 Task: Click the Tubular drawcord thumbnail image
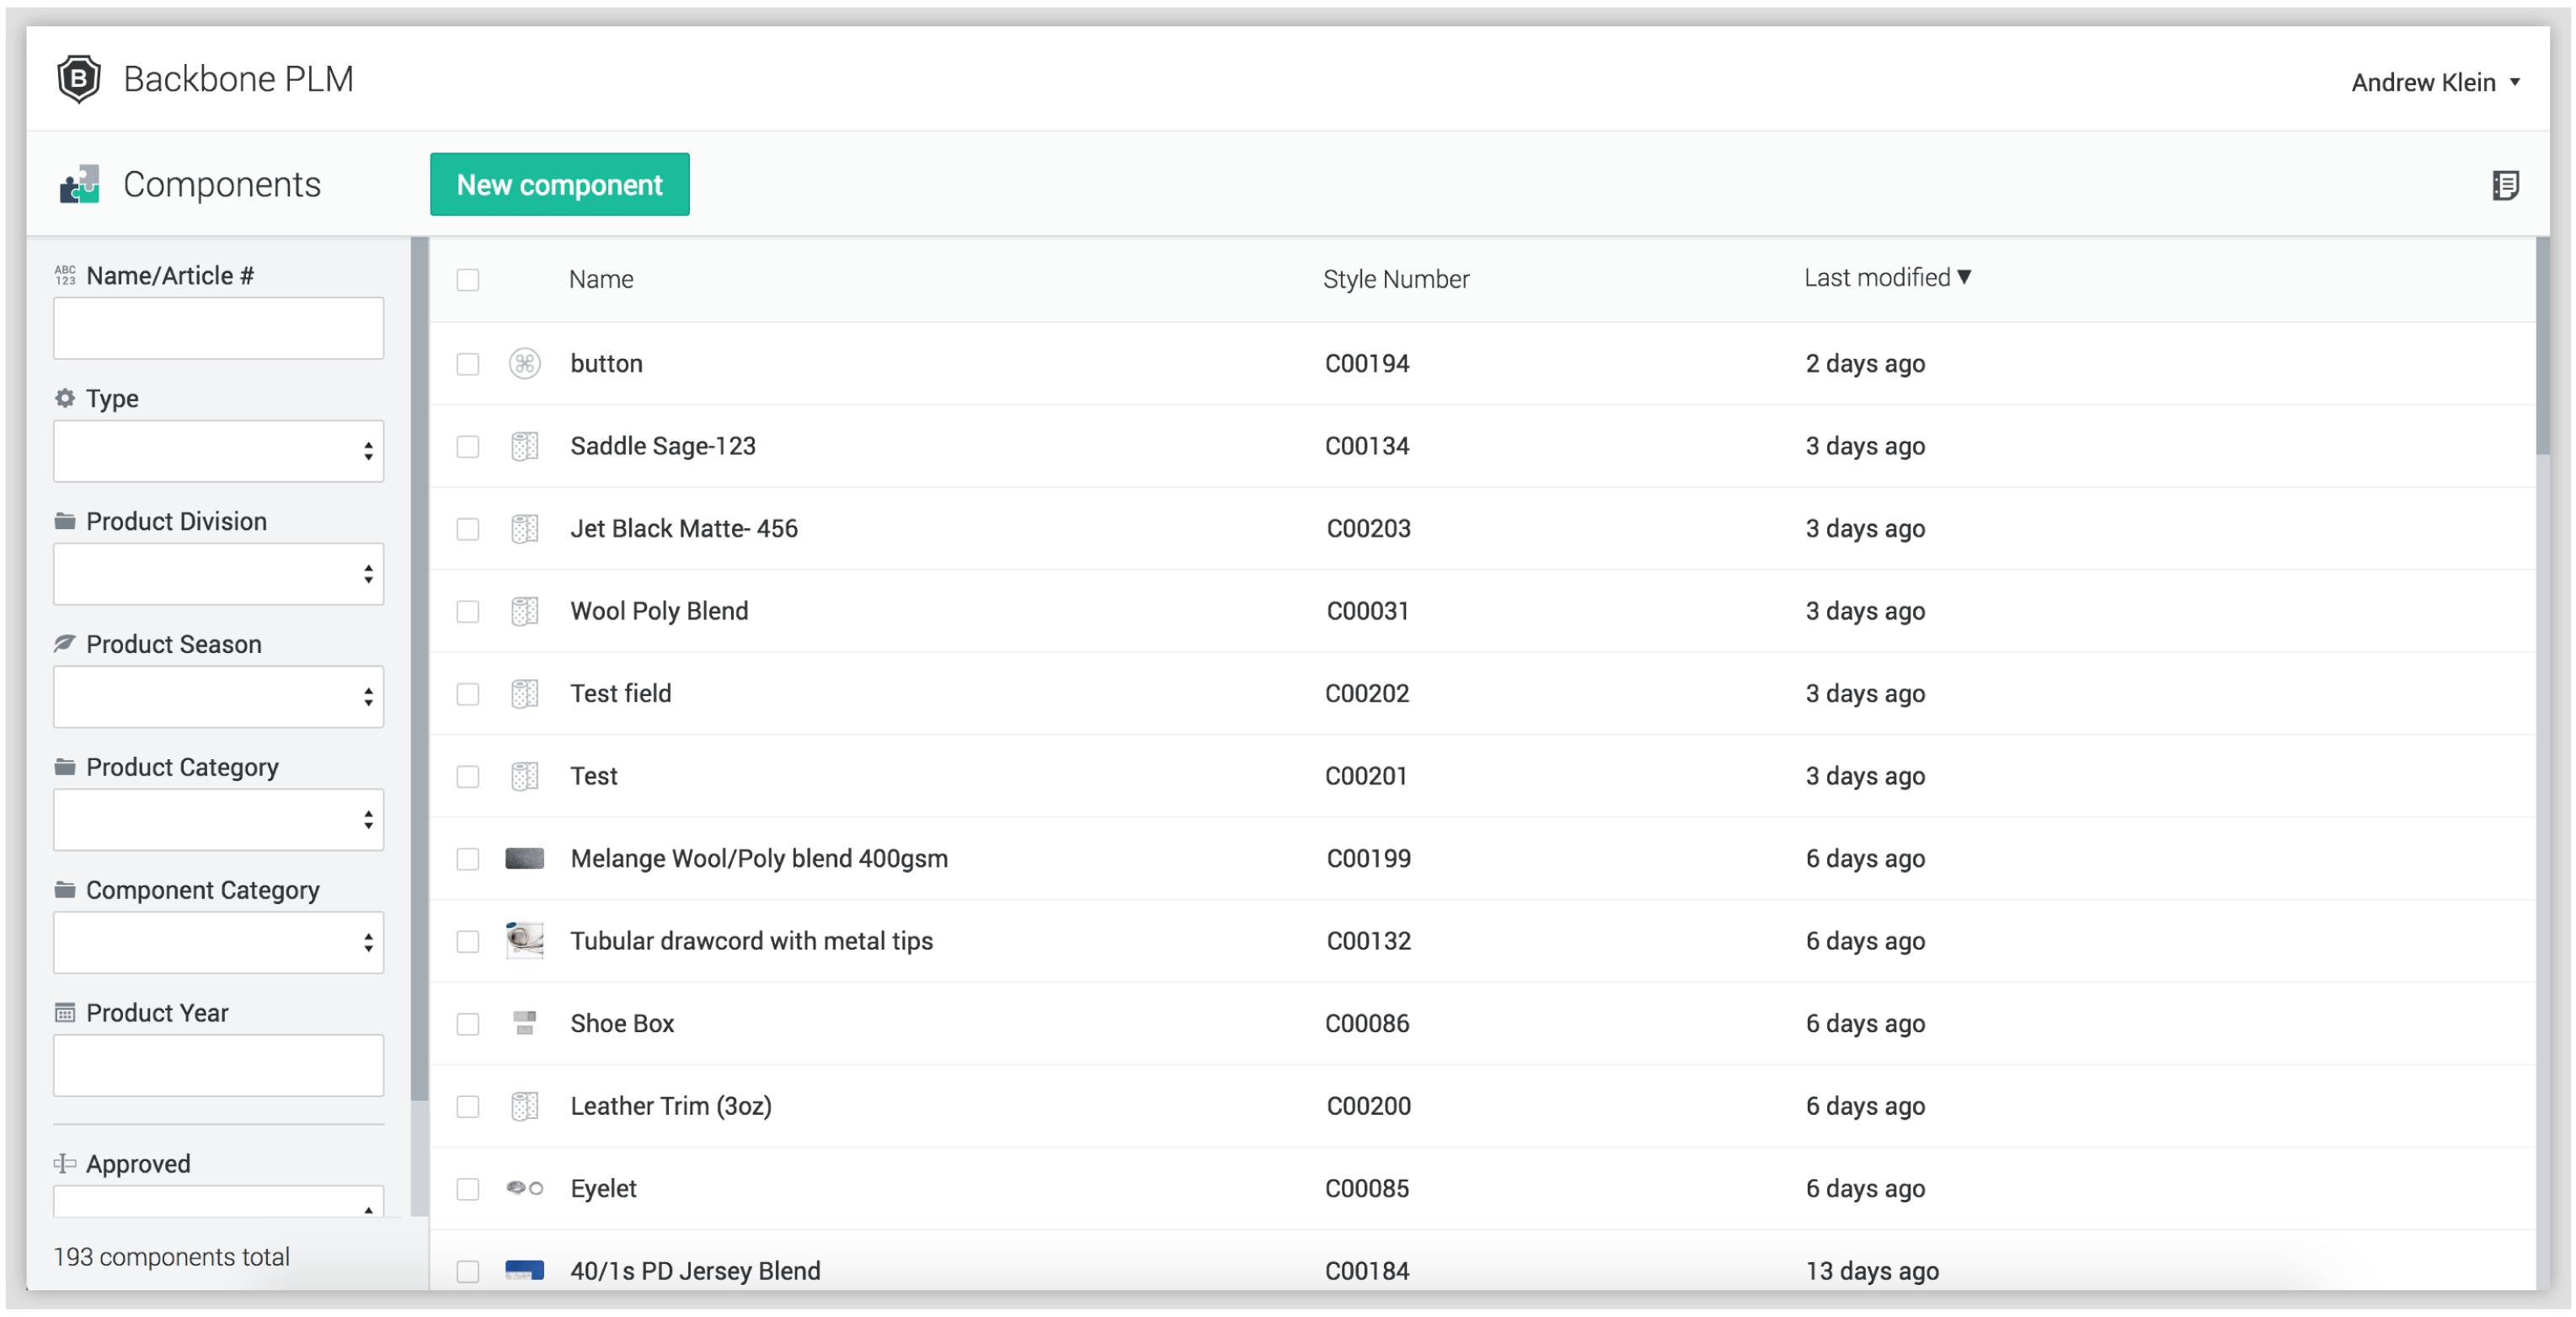524,941
